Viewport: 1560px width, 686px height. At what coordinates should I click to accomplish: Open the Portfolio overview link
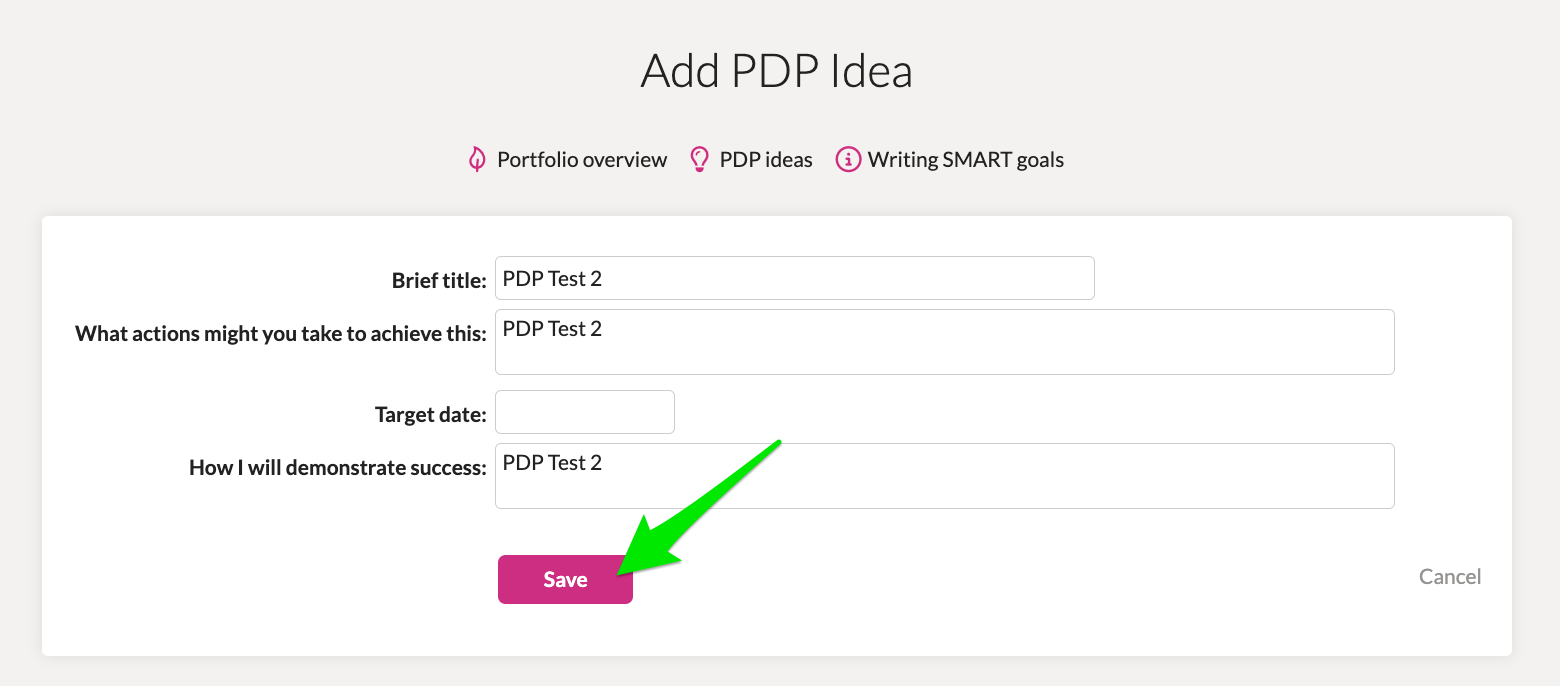click(582, 160)
